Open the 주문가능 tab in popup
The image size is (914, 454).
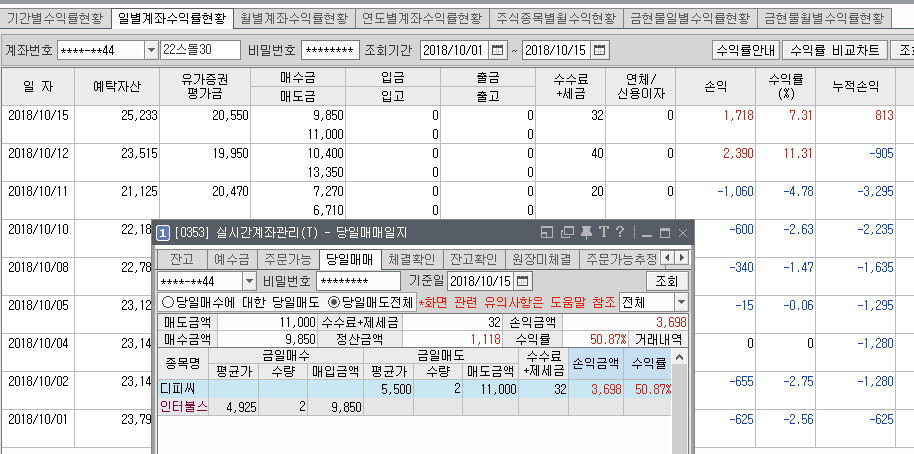[x=288, y=259]
